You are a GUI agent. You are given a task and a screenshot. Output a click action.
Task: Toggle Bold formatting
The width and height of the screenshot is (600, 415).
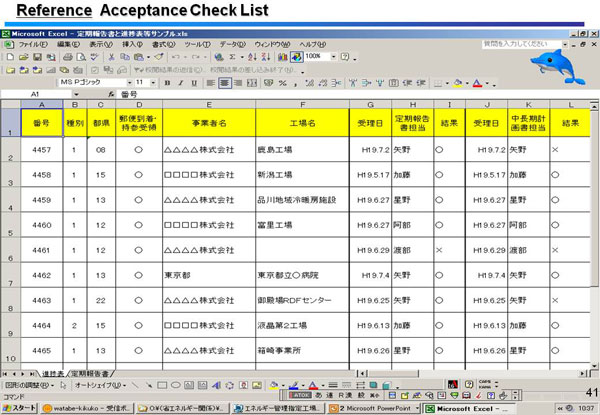[167, 83]
